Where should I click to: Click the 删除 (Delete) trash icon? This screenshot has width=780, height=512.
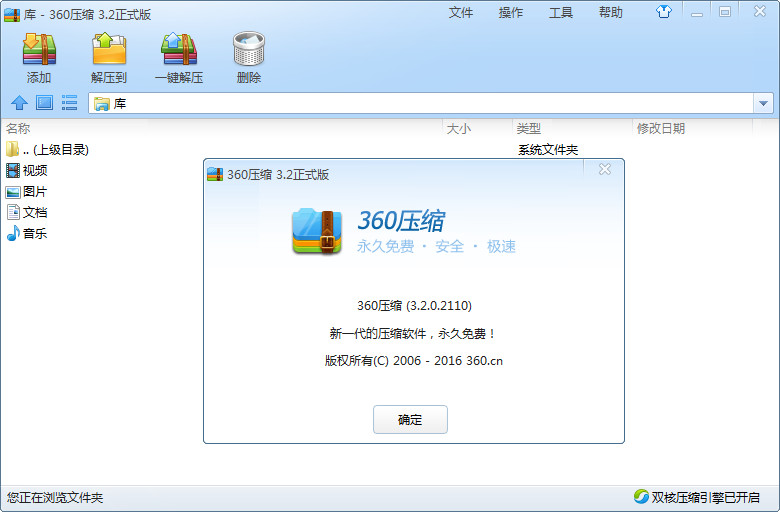click(x=249, y=49)
